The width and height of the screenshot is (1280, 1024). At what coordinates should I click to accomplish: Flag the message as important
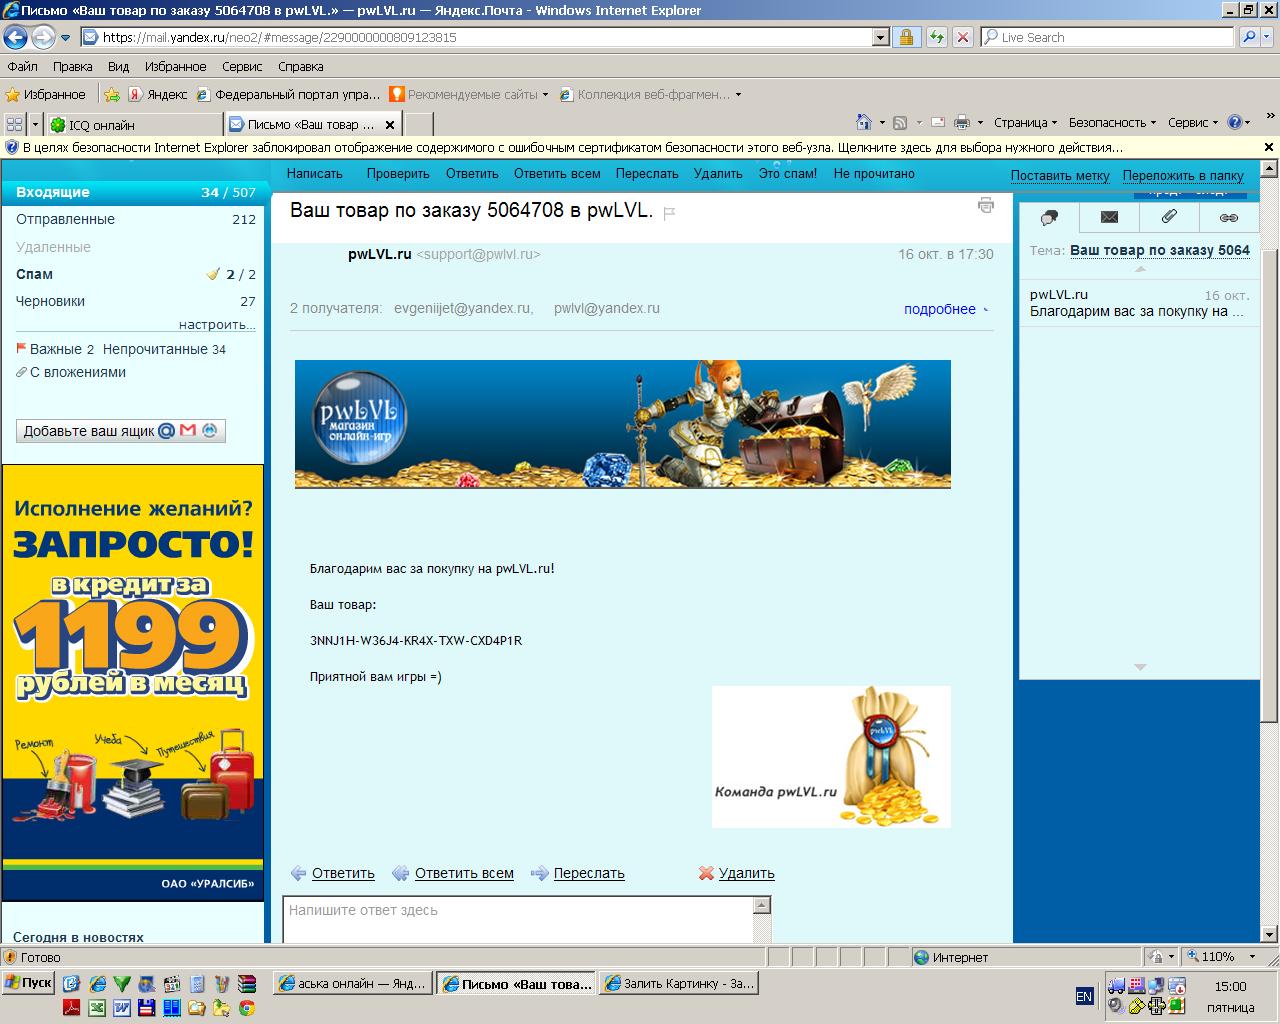click(670, 213)
